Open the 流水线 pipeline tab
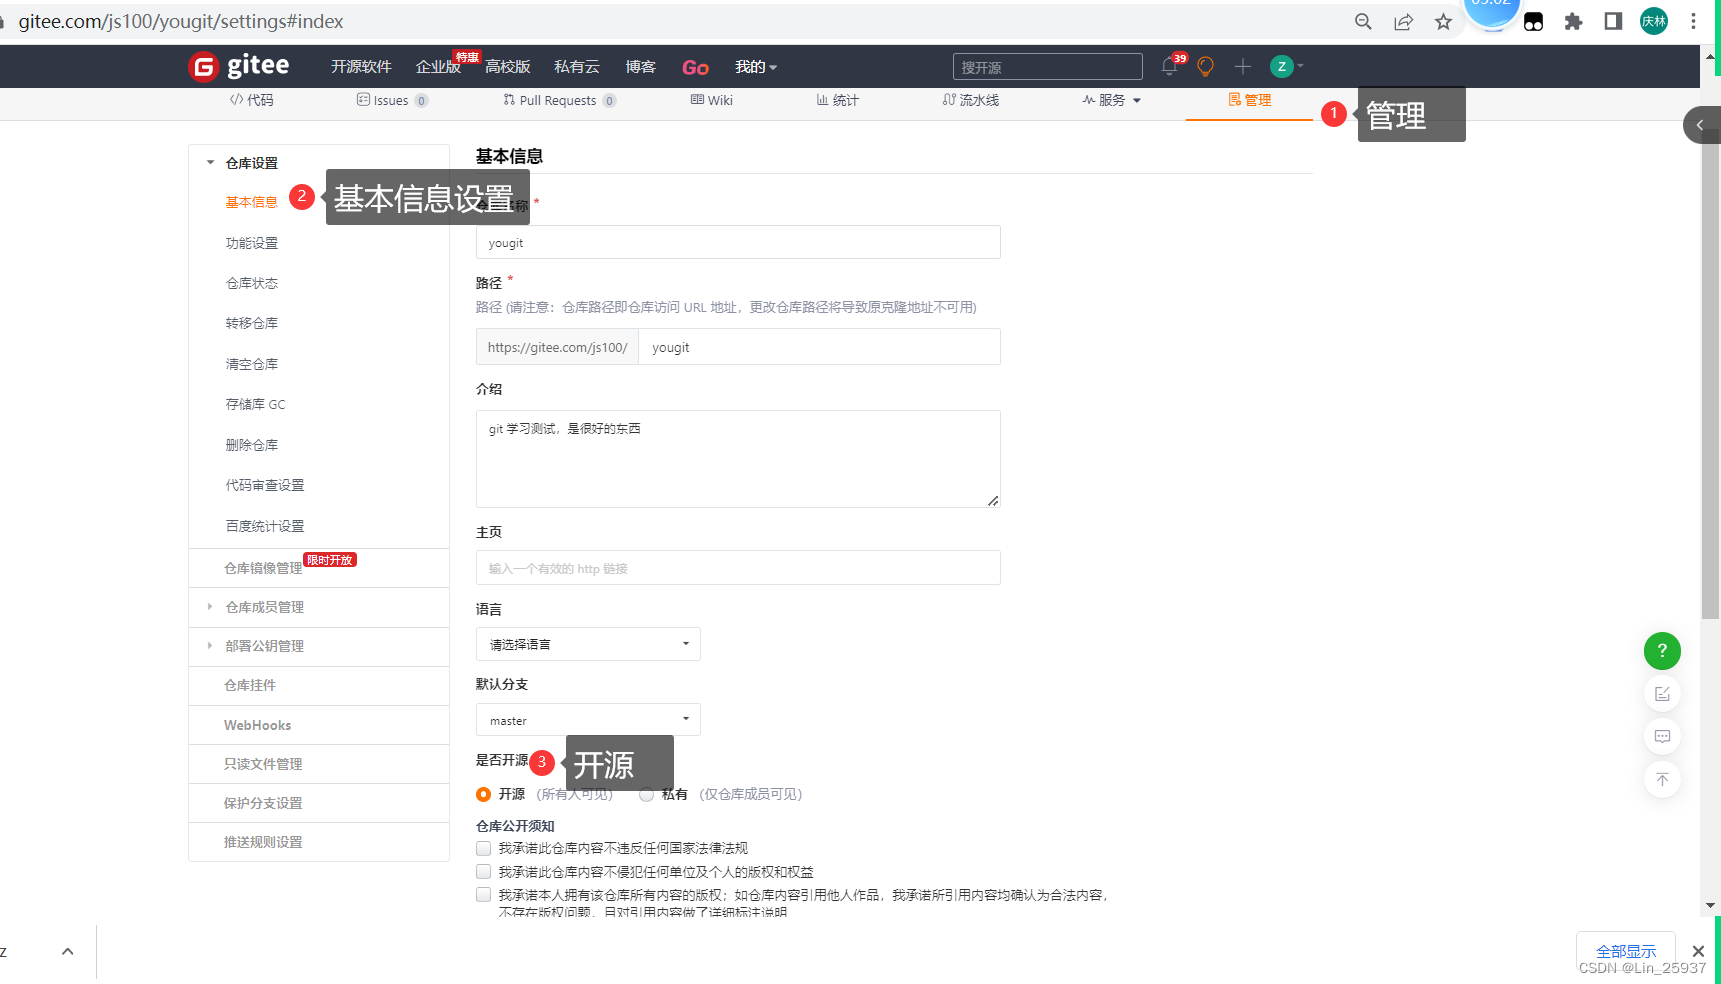1721x984 pixels. (971, 100)
